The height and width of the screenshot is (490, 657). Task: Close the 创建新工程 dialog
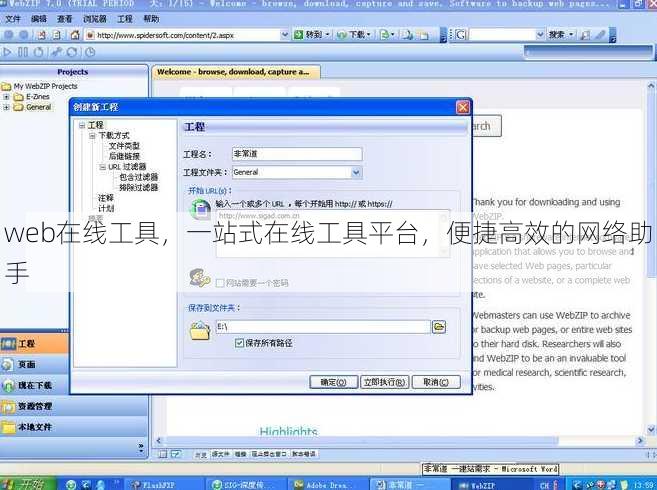point(463,108)
